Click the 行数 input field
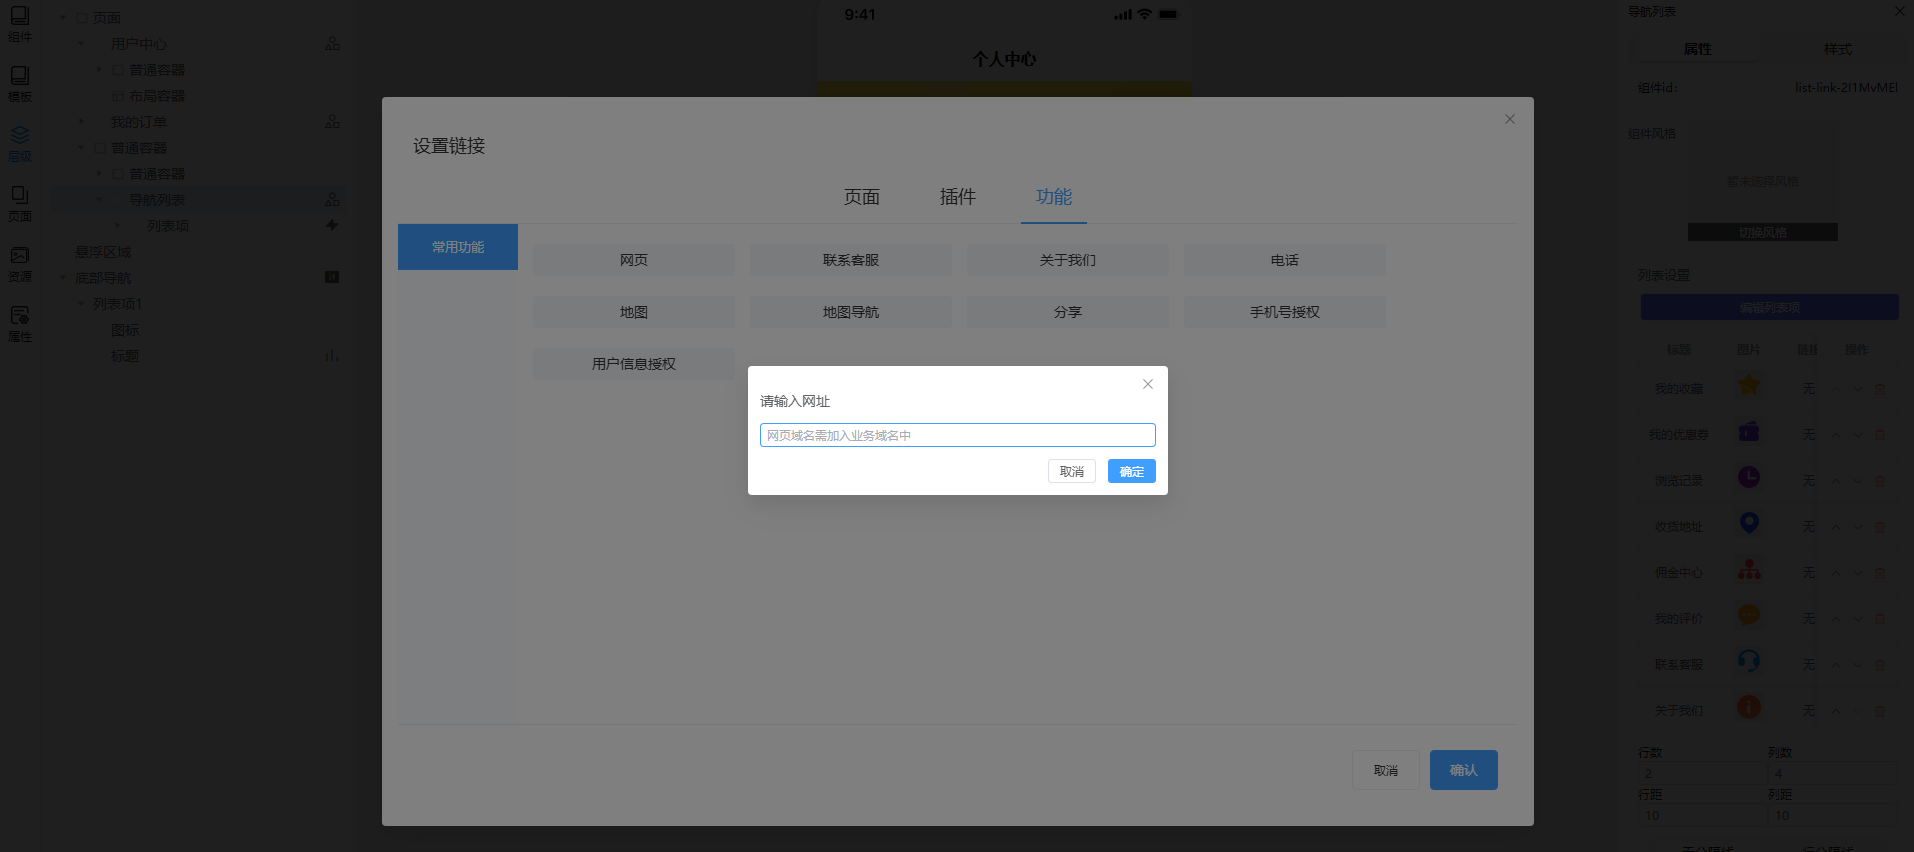Viewport: 1914px width, 852px height. pos(1703,774)
